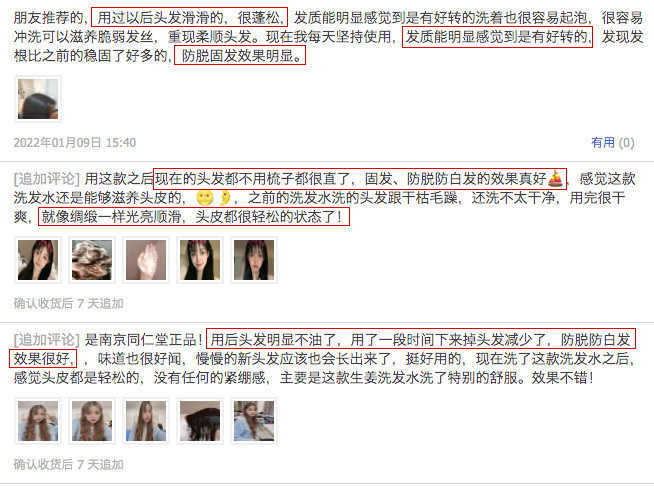Open the dark hair back-view thumbnail
Image resolution: width=654 pixels, height=487 pixels.
pos(200,421)
